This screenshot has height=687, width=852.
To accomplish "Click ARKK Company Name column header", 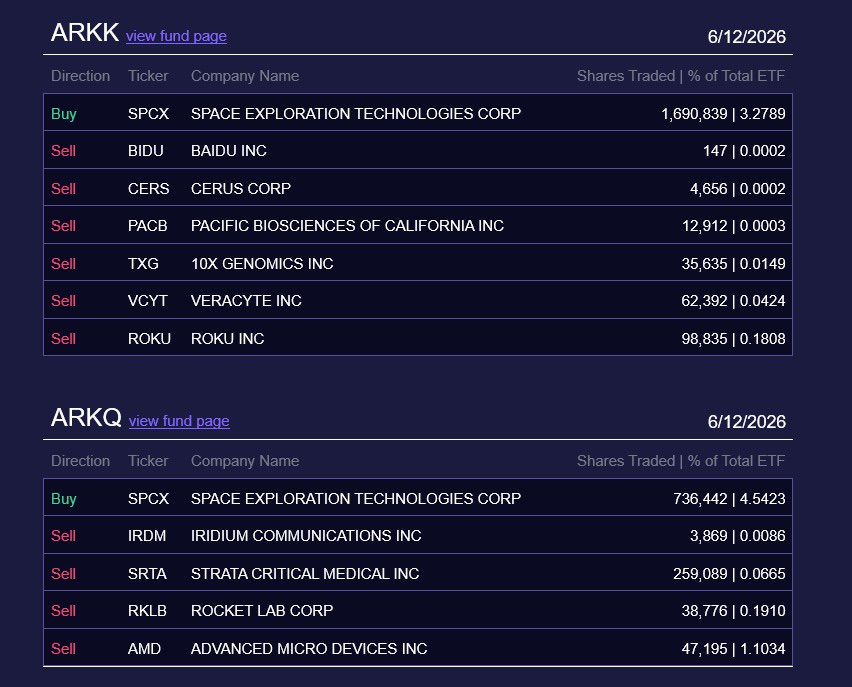I will pos(245,76).
